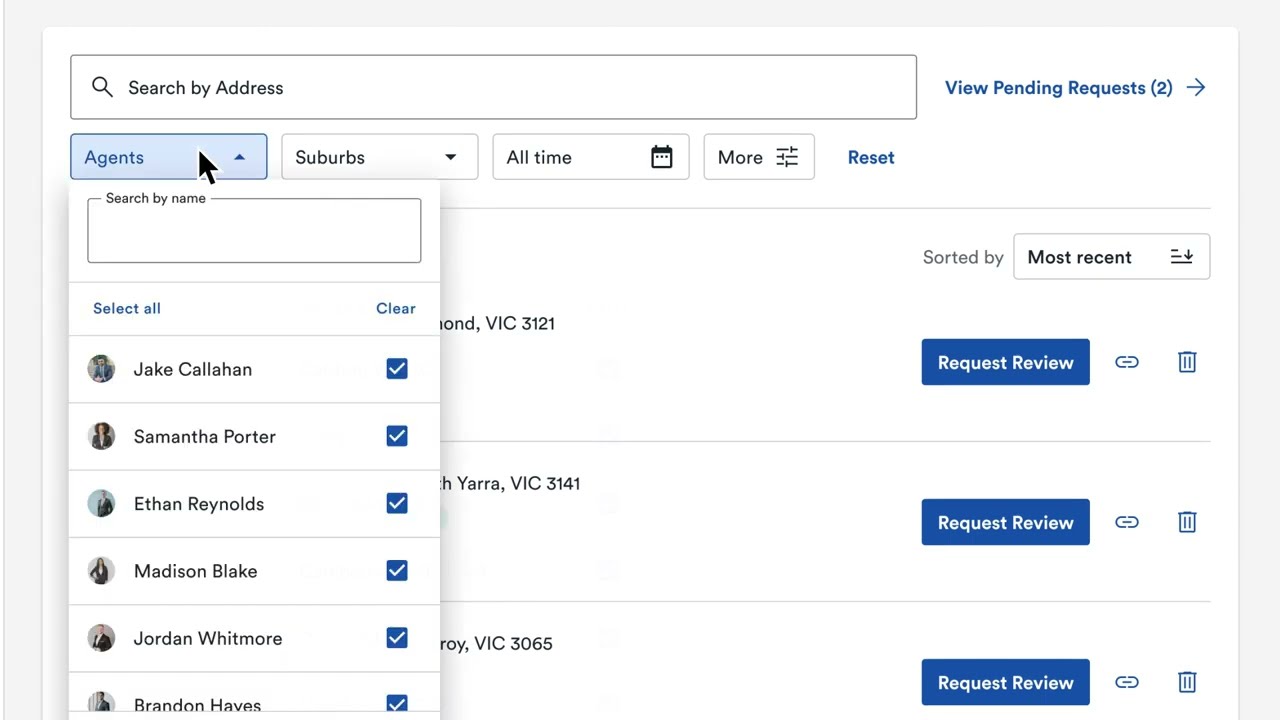Delete the Yarra VIC 3141 listing
Image resolution: width=1280 pixels, height=720 pixels.
point(1187,522)
